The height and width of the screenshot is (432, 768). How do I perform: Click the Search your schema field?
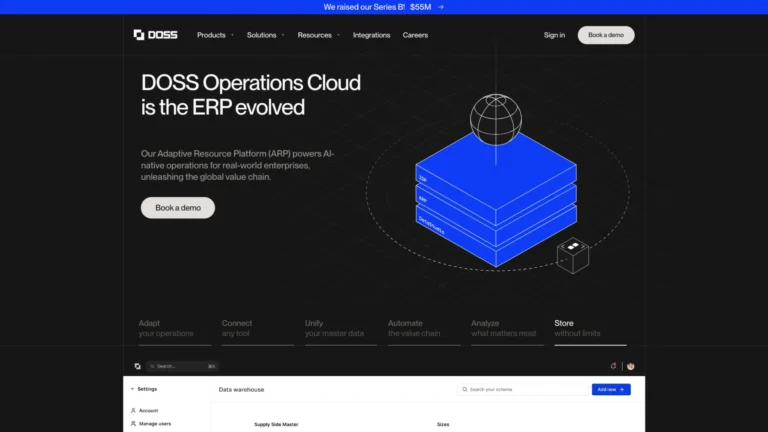pyautogui.click(x=523, y=389)
